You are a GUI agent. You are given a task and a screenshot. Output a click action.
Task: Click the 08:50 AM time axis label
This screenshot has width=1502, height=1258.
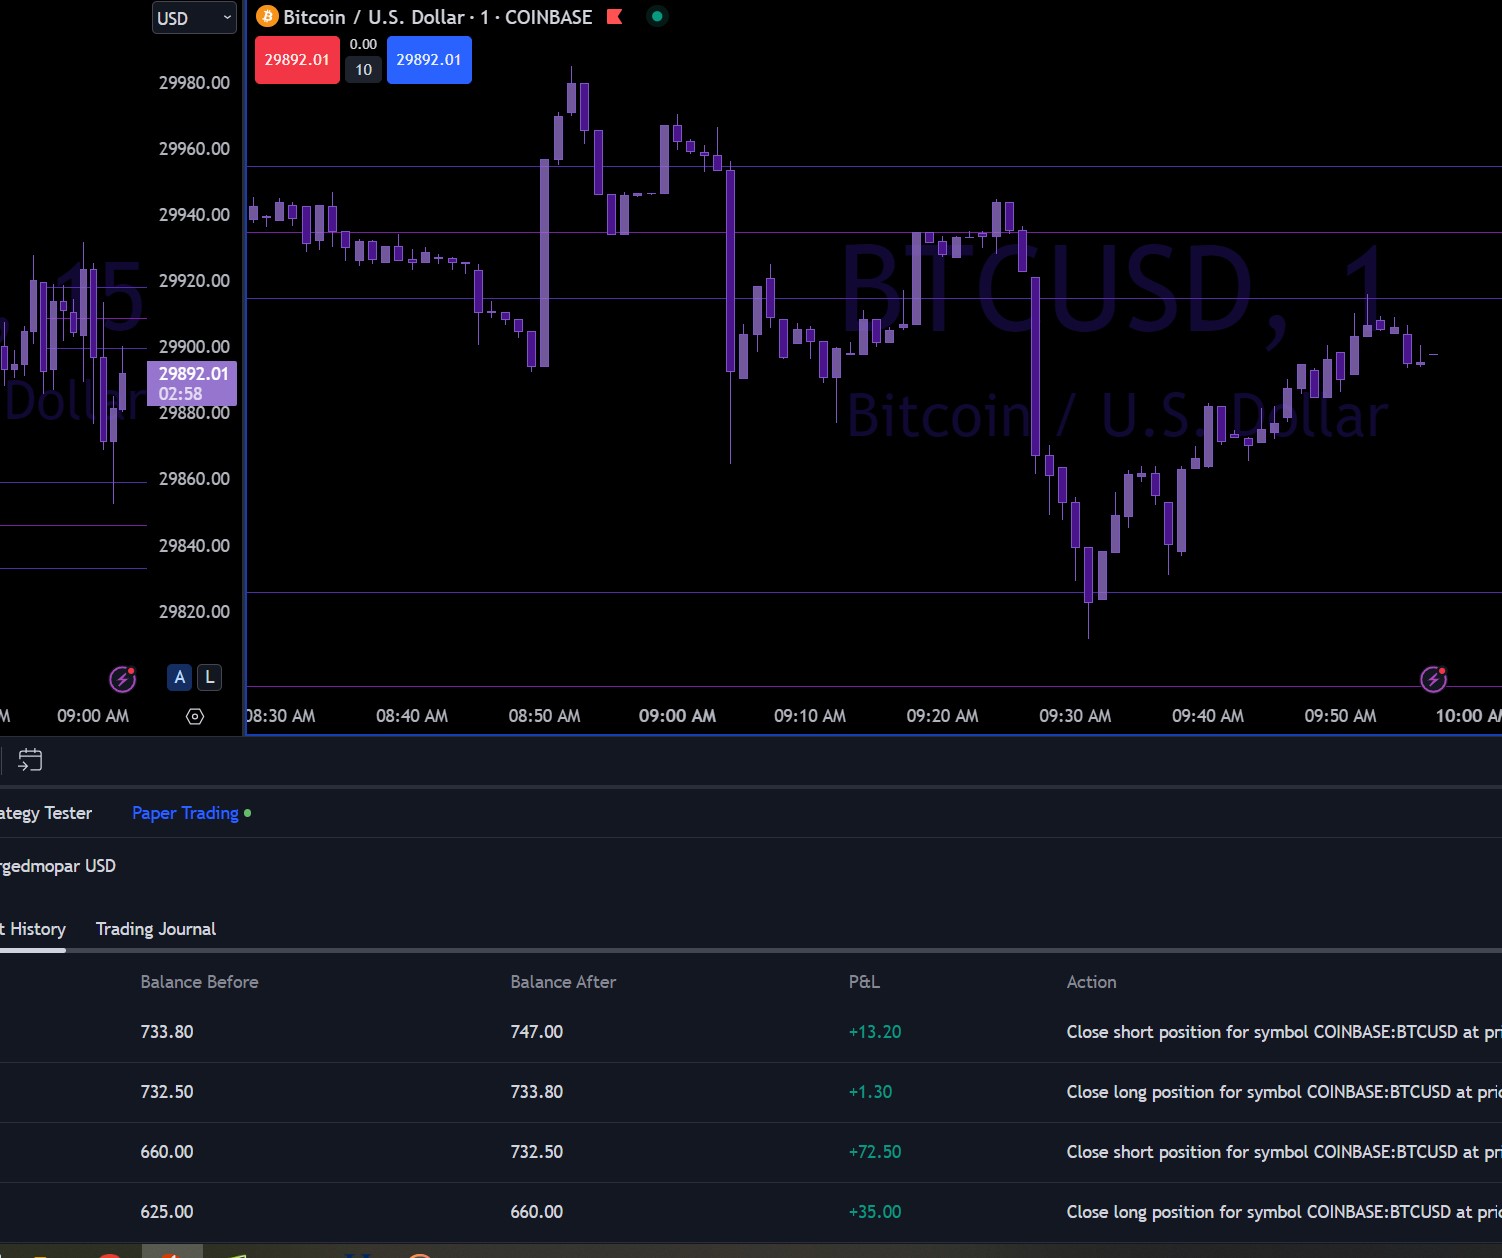(544, 716)
